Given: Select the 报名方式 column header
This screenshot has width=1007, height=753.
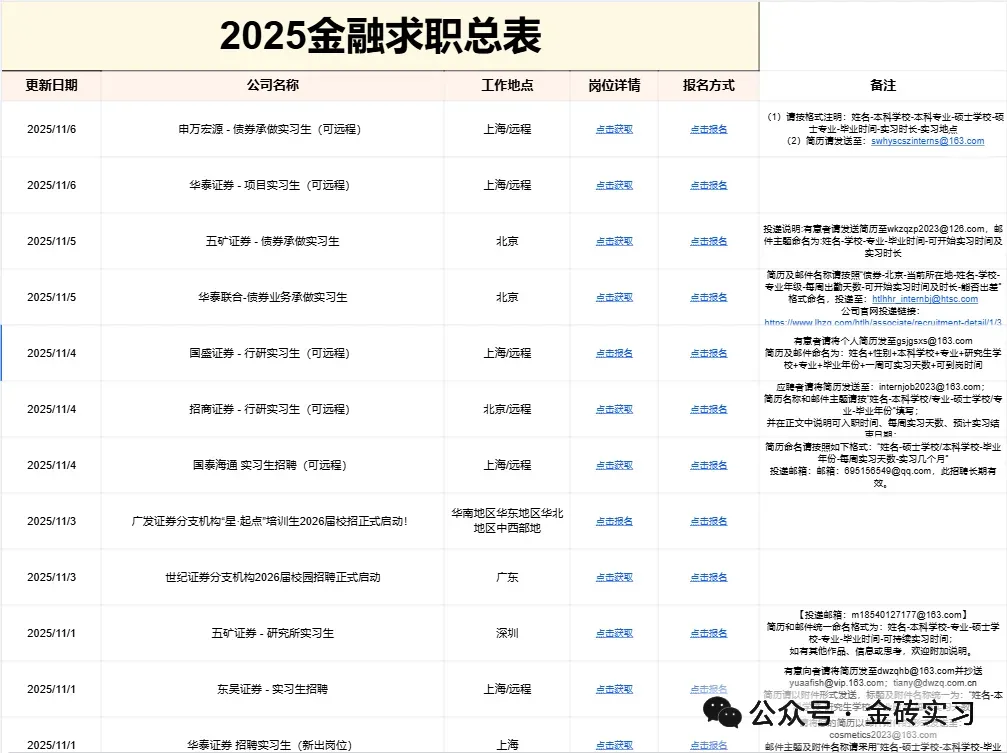Looking at the screenshot, I should coord(708,85).
